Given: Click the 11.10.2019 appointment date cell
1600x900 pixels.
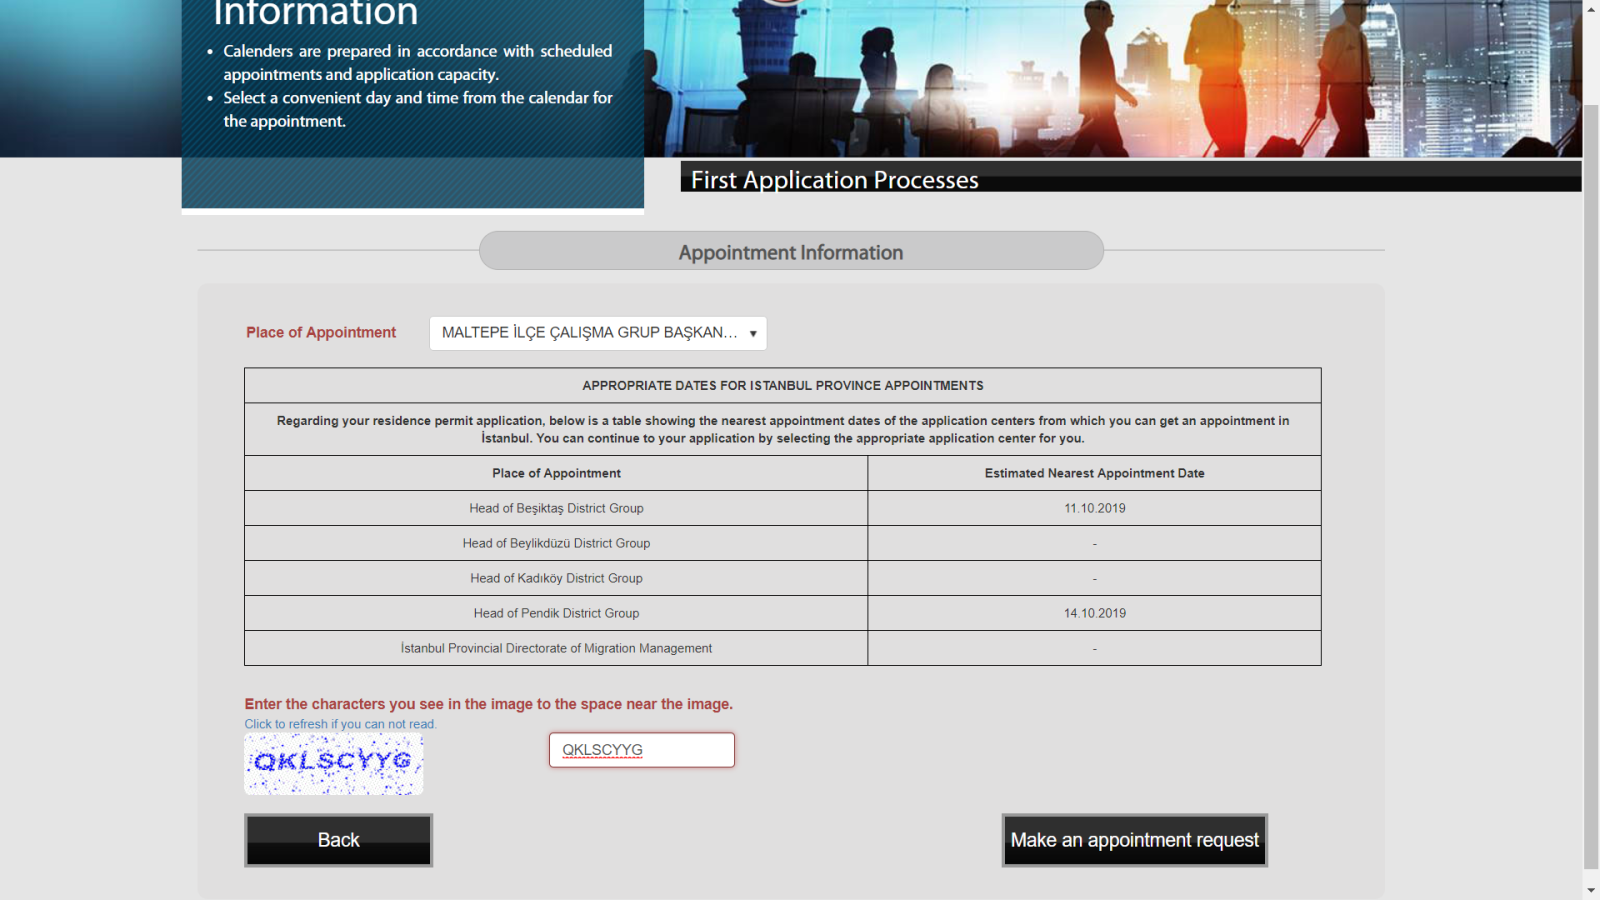Looking at the screenshot, I should tap(1094, 508).
